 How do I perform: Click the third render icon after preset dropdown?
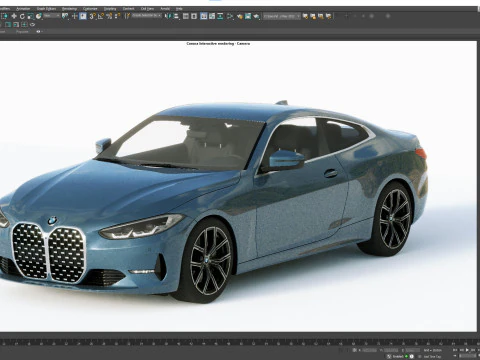pos(321,16)
